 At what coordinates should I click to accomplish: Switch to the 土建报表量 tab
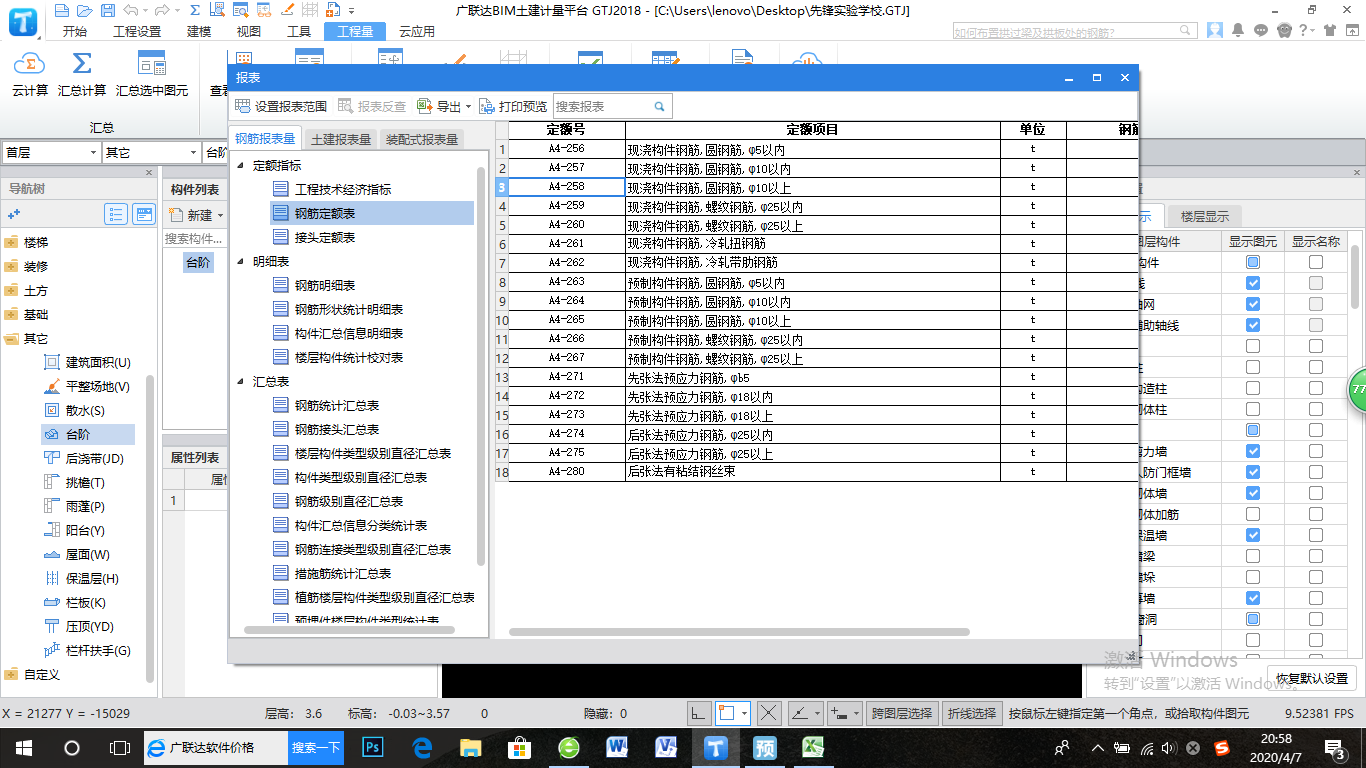point(341,140)
